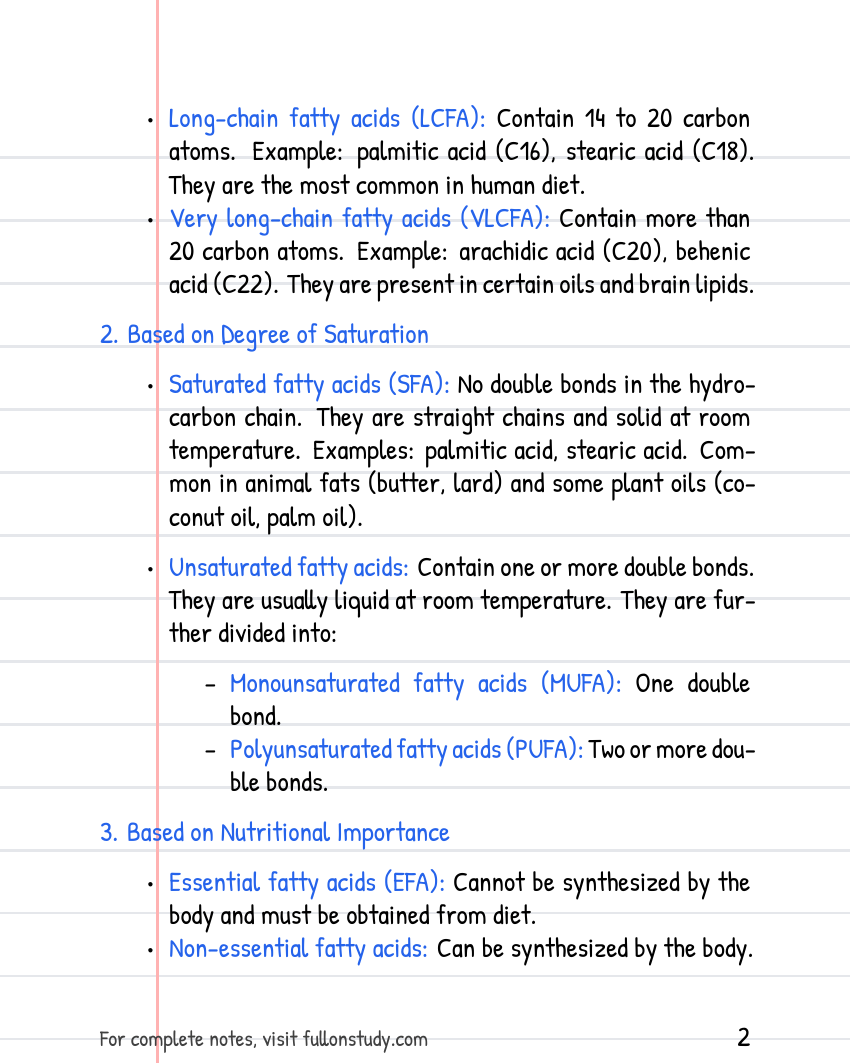Click the text 'palmitic acid (C16), stearic acid (C18).'

(555, 152)
